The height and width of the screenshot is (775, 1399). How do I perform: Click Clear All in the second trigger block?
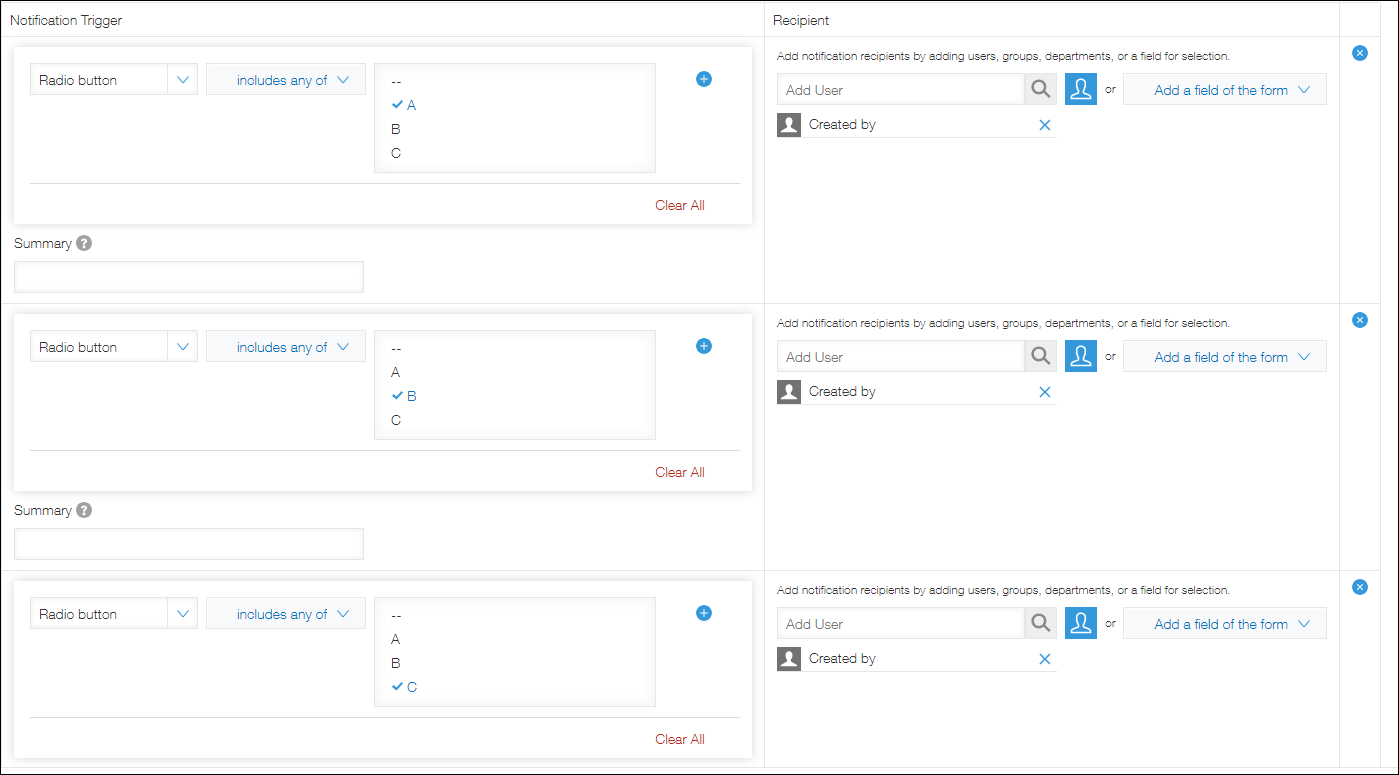[679, 472]
